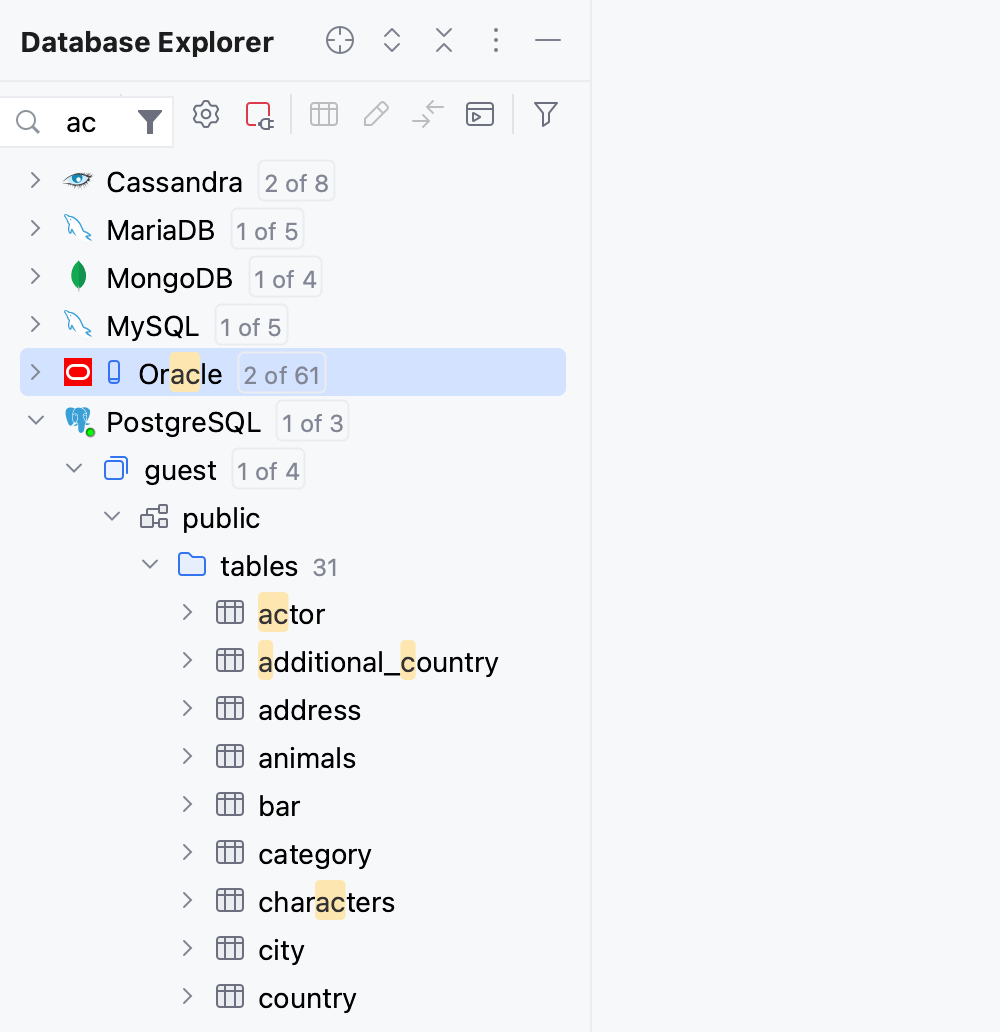Open the category table entry
Viewport: 1000px width, 1032px height.
click(315, 853)
